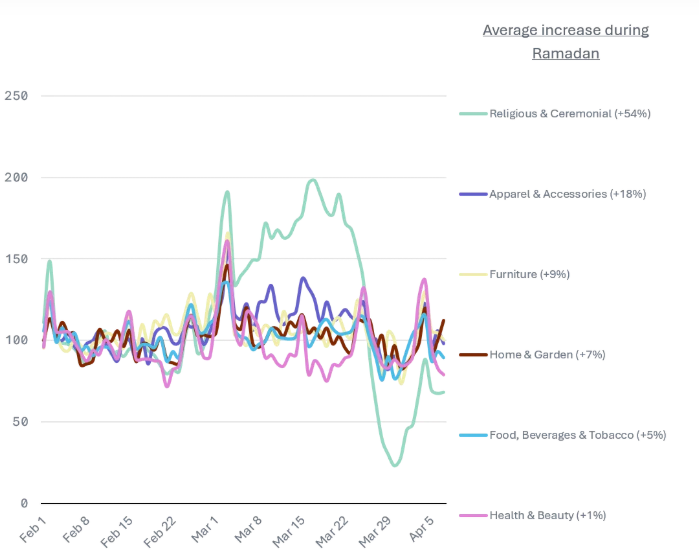The image size is (699, 552).
Task: Select the Health & Beauty legend label
Action: pyautogui.click(x=547, y=515)
